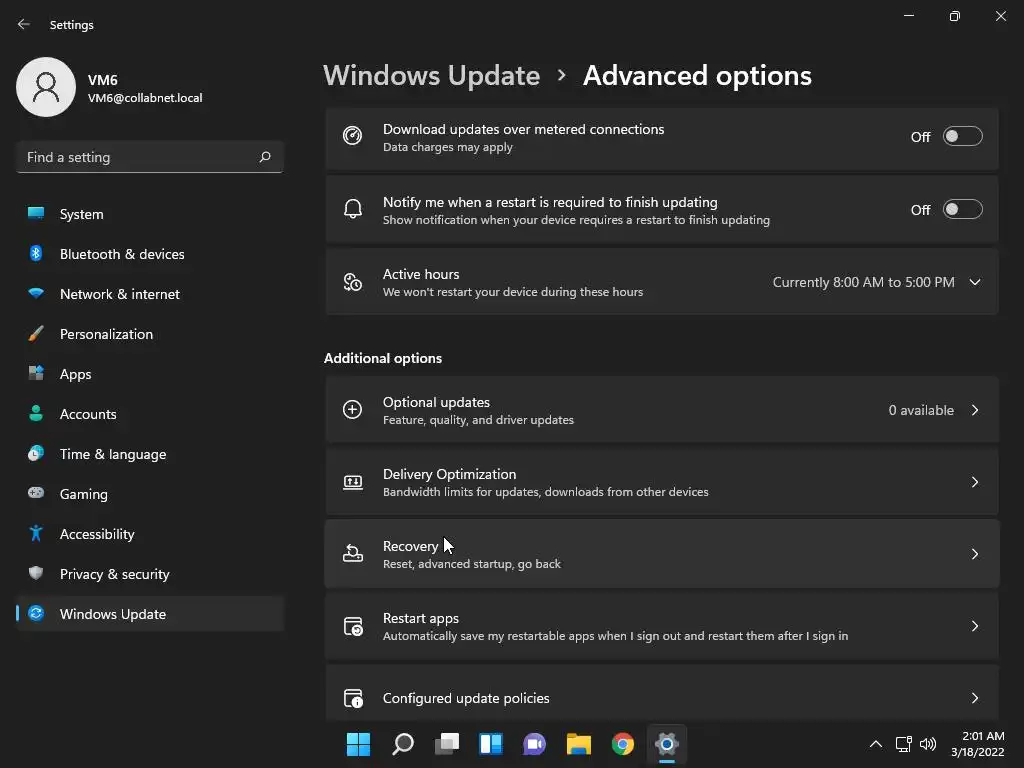Click volume speaker icon in tray
Screen dimensions: 1024x768
[927, 744]
